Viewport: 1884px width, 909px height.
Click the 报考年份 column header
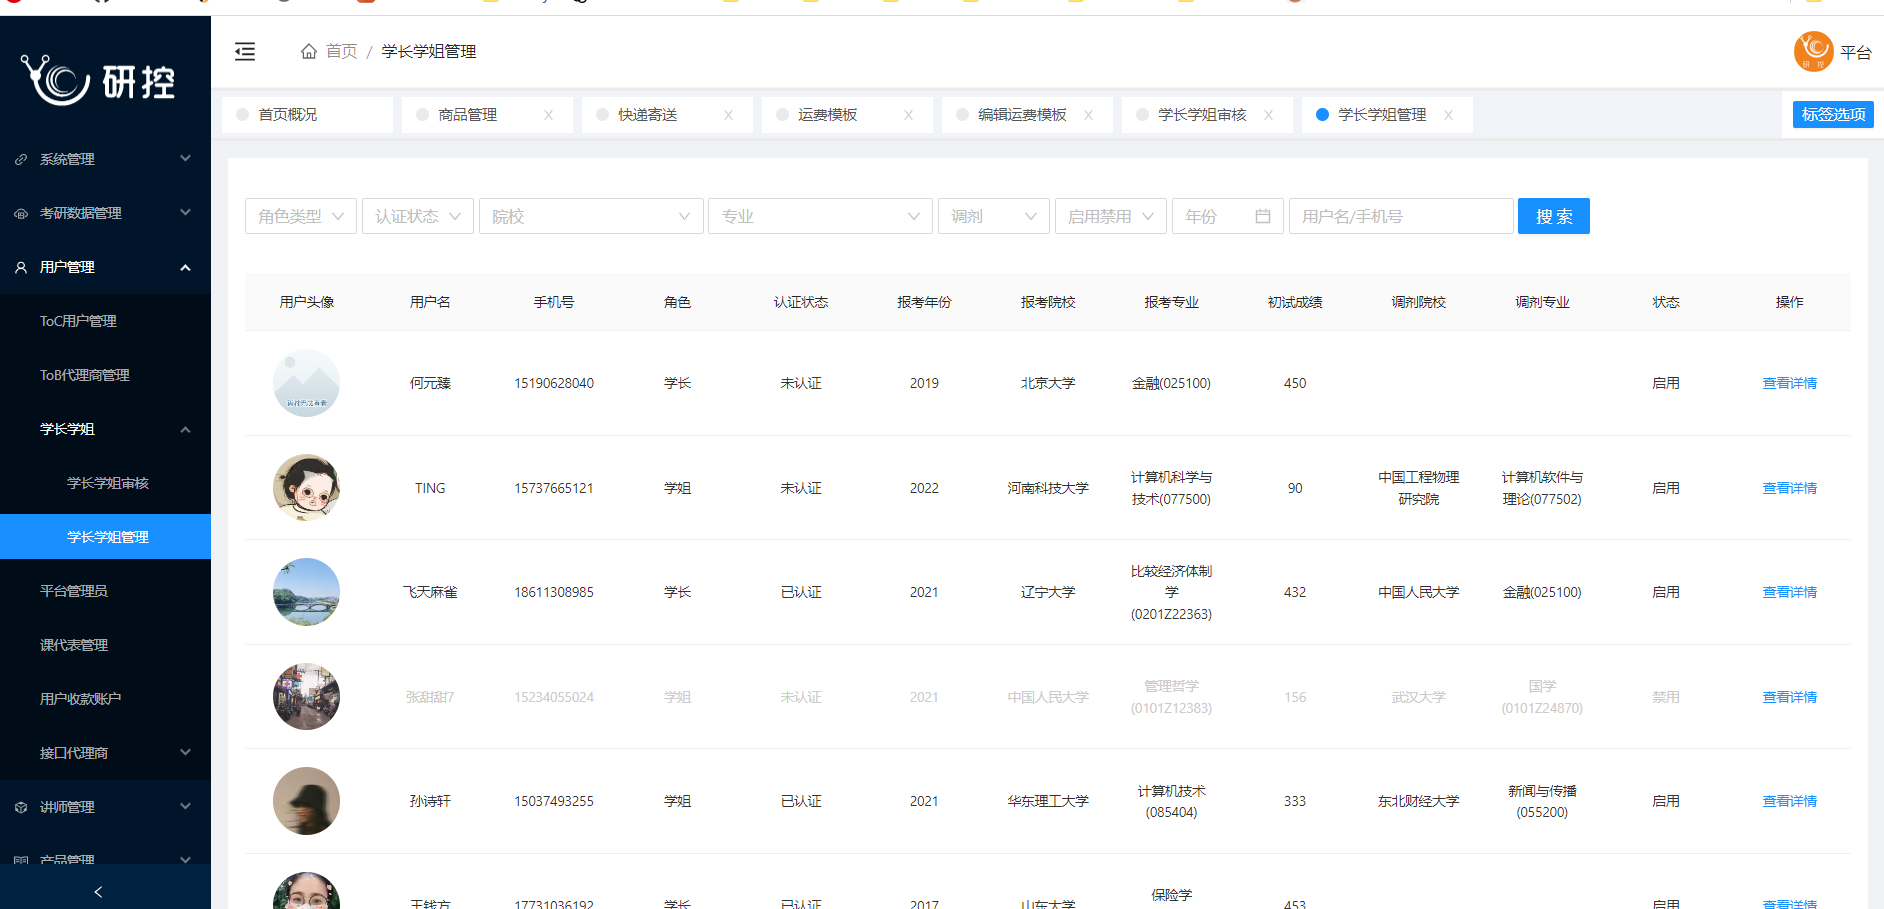[924, 302]
